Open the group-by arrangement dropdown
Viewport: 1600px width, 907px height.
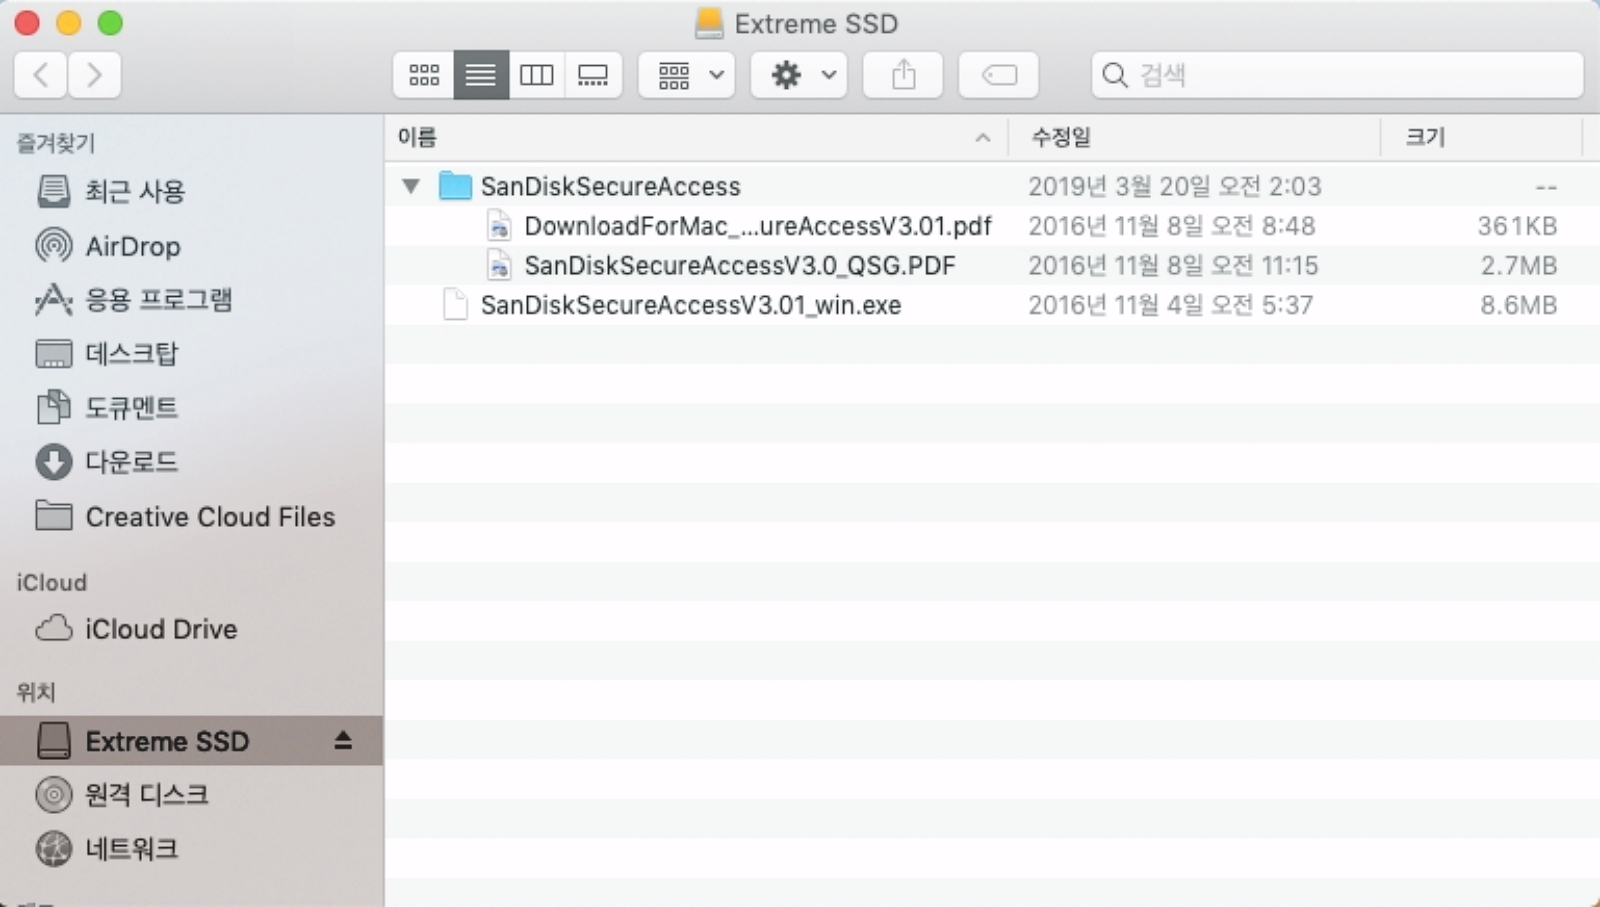tap(688, 75)
